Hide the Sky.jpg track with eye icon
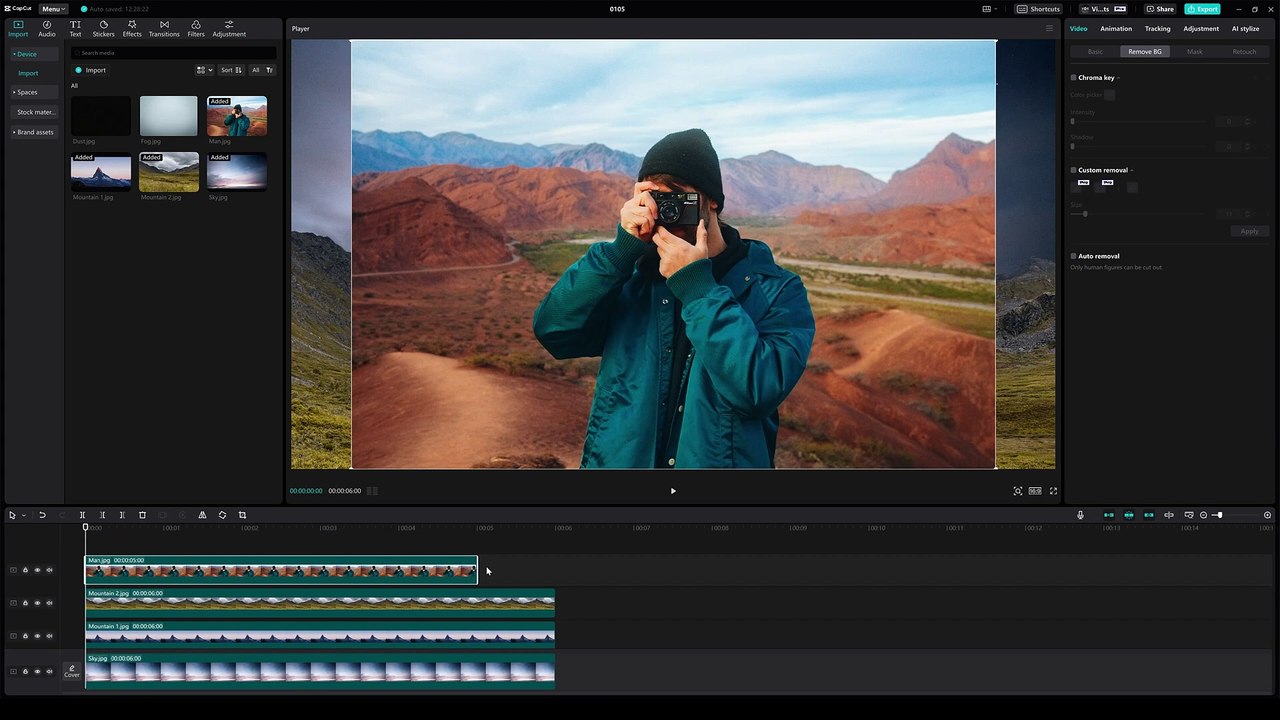1280x720 pixels. pos(37,671)
